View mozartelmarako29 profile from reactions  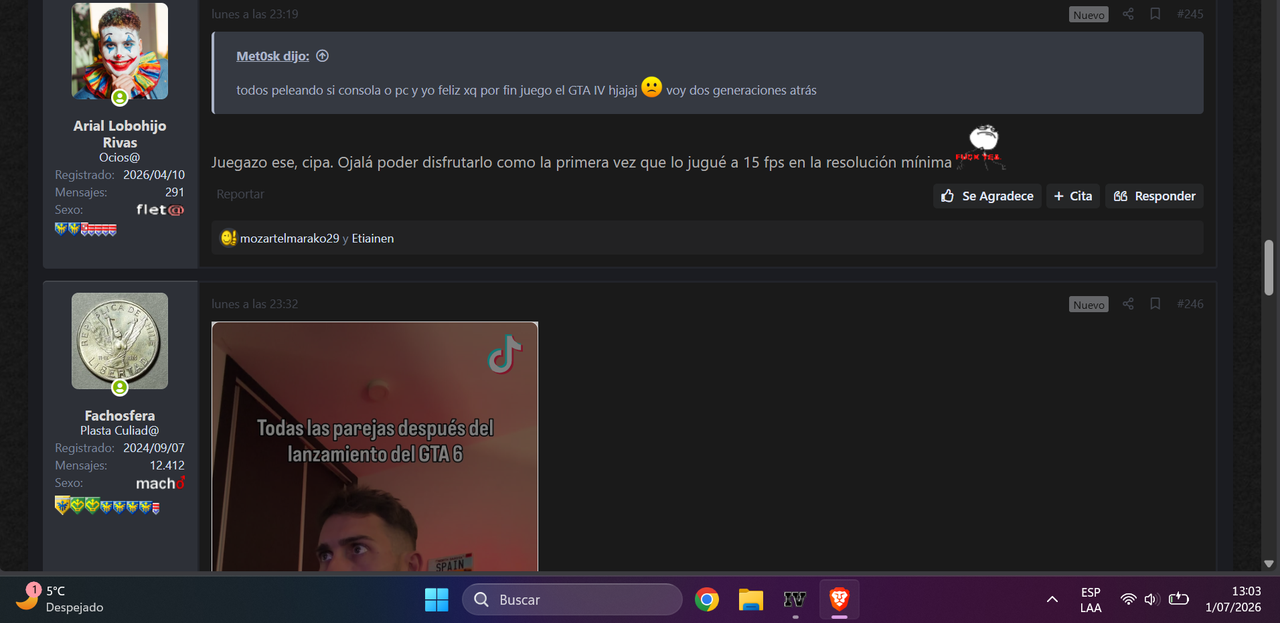[289, 238]
